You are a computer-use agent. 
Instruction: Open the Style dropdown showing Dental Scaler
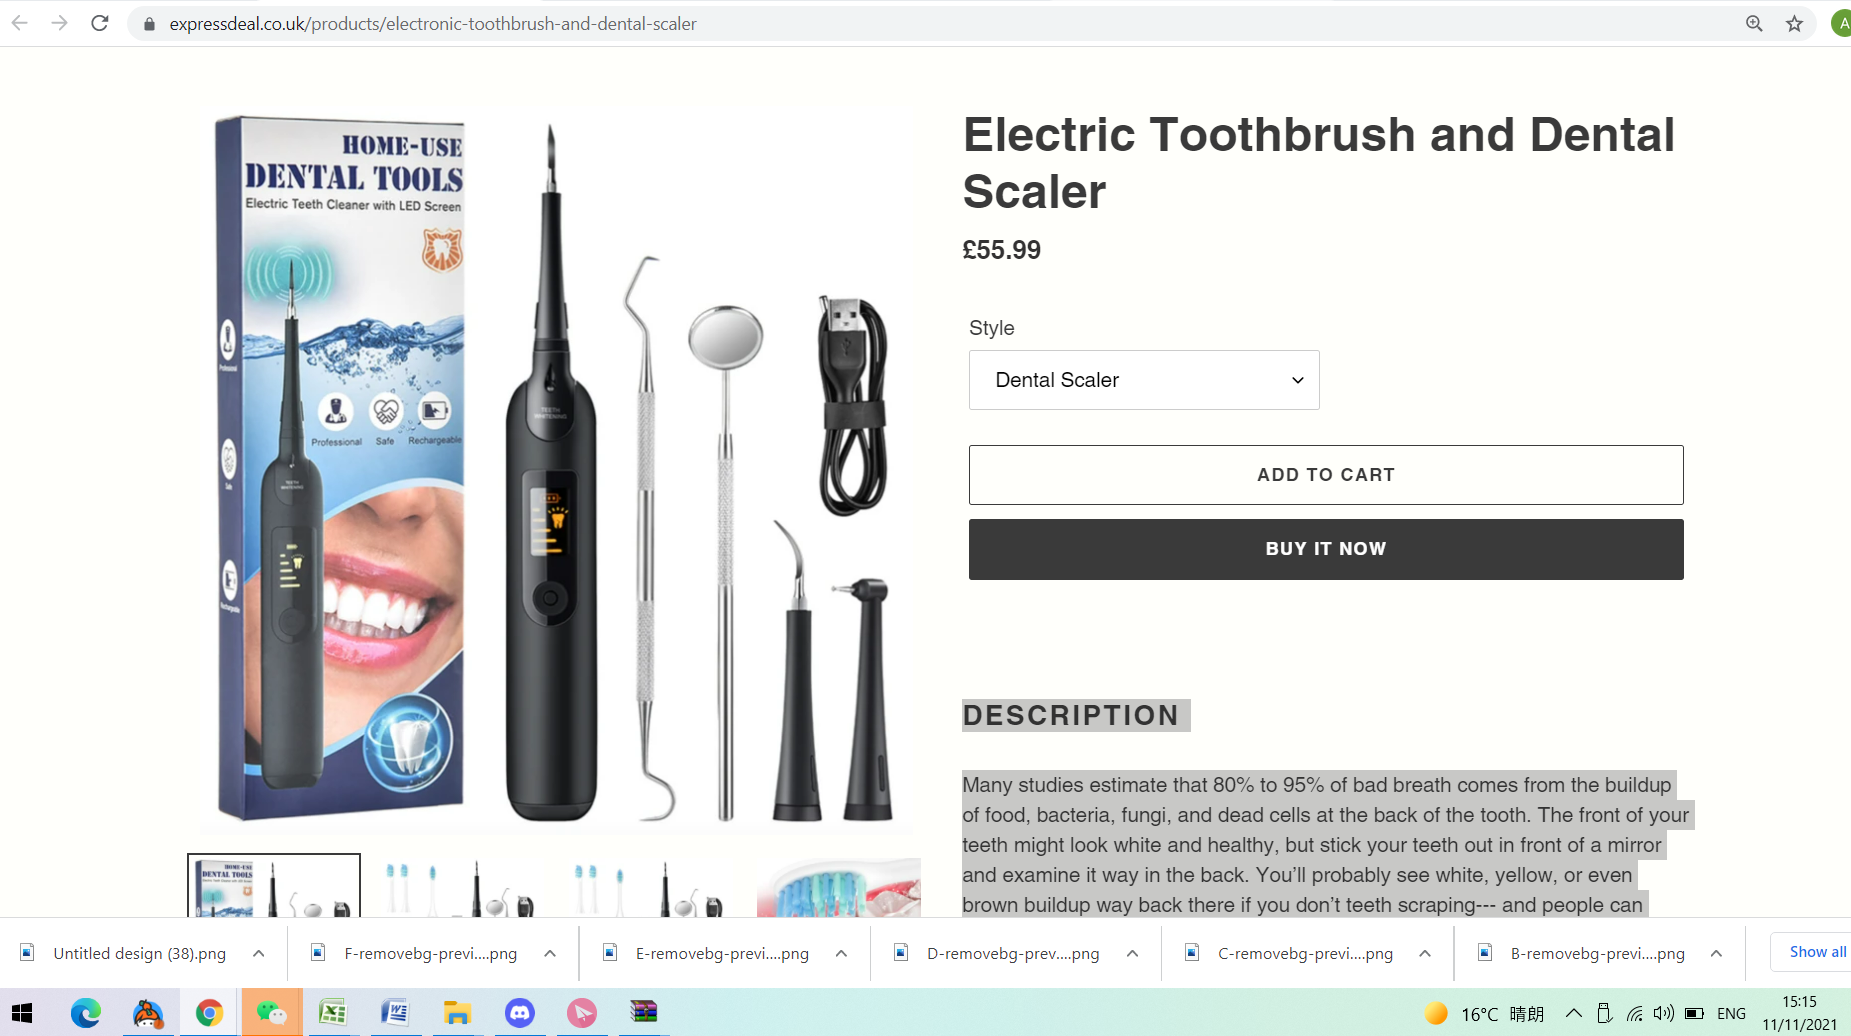(1144, 380)
